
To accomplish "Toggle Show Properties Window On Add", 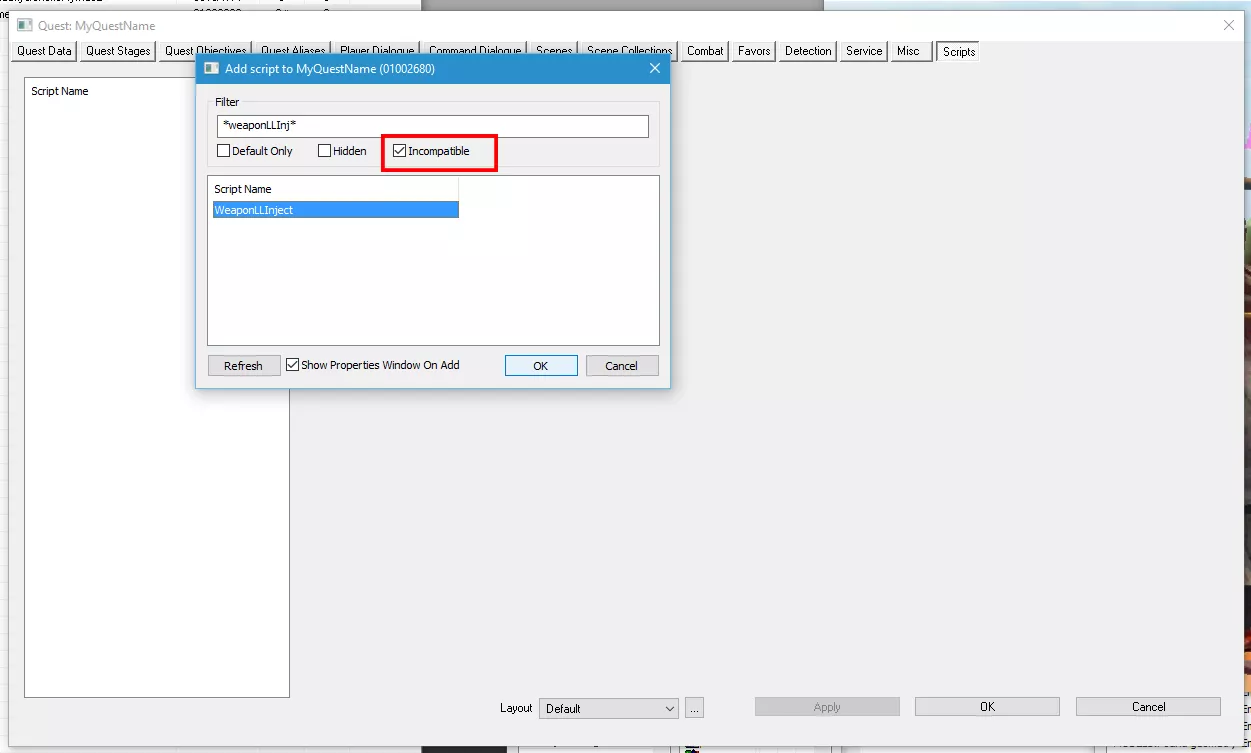I will [x=293, y=365].
